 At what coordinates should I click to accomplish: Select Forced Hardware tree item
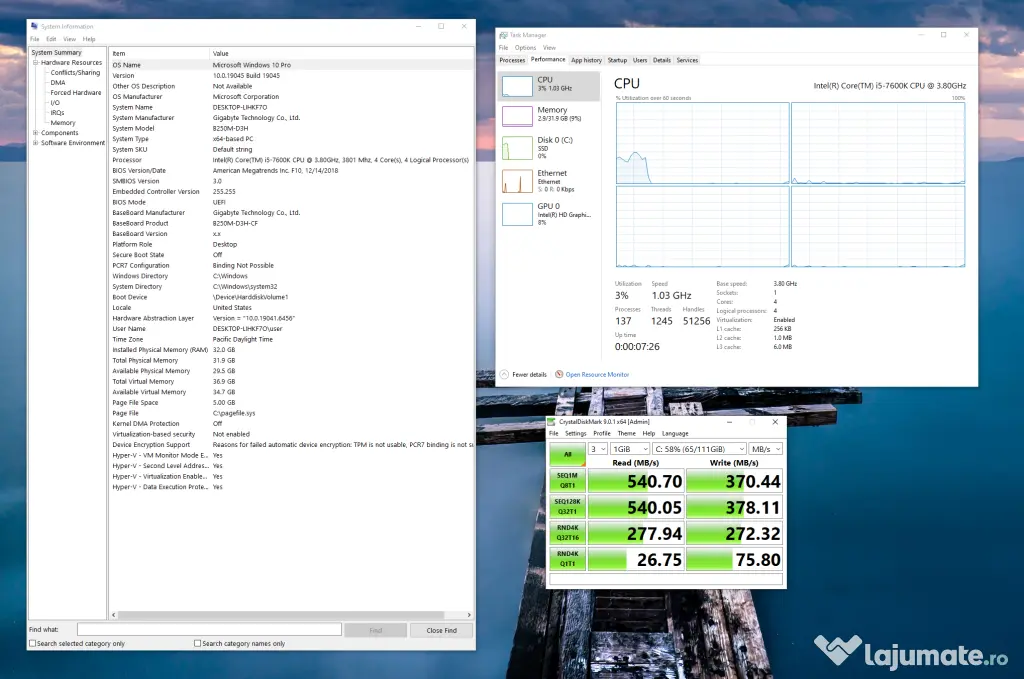[76, 93]
